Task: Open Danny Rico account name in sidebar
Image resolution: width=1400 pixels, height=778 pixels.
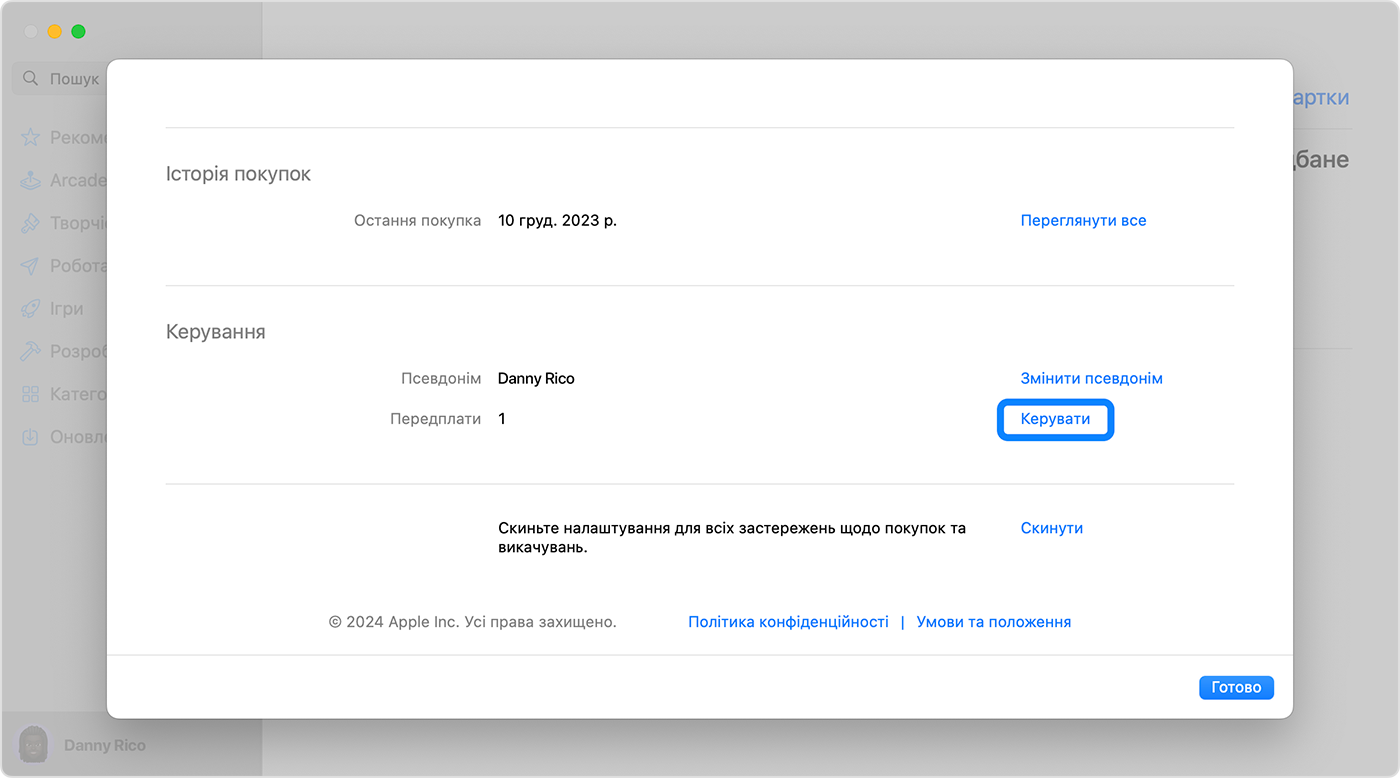Action: tap(105, 746)
